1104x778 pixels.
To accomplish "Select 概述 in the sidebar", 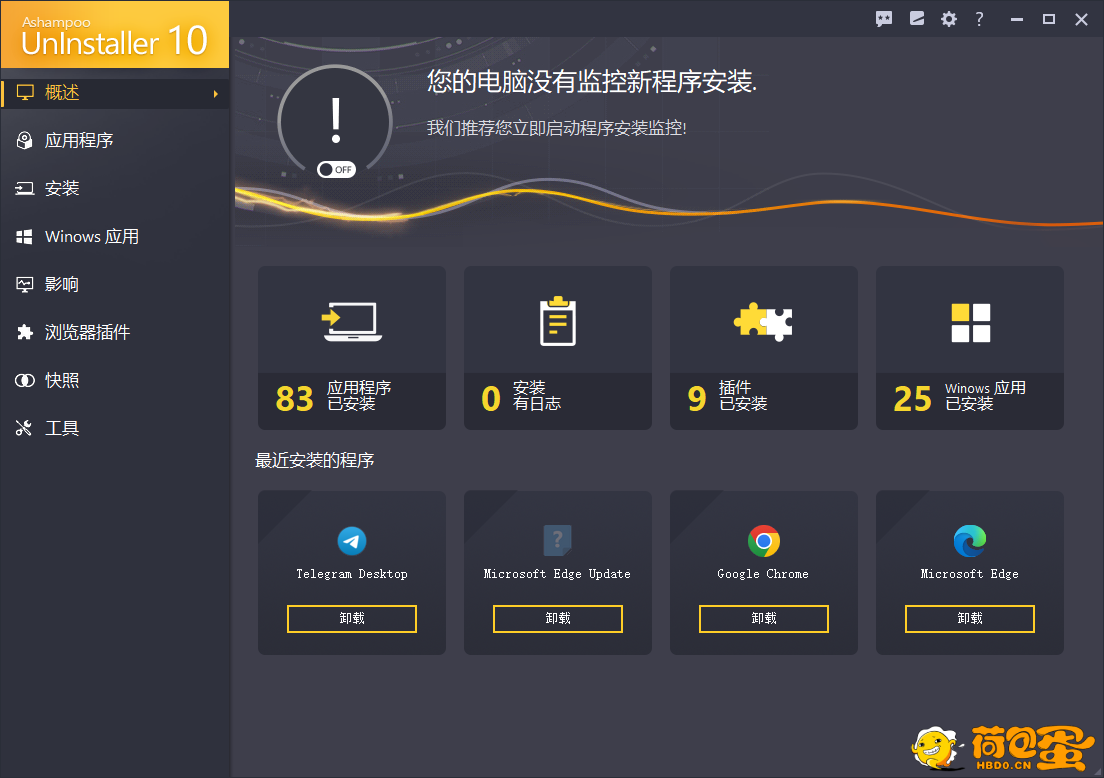I will coord(115,93).
